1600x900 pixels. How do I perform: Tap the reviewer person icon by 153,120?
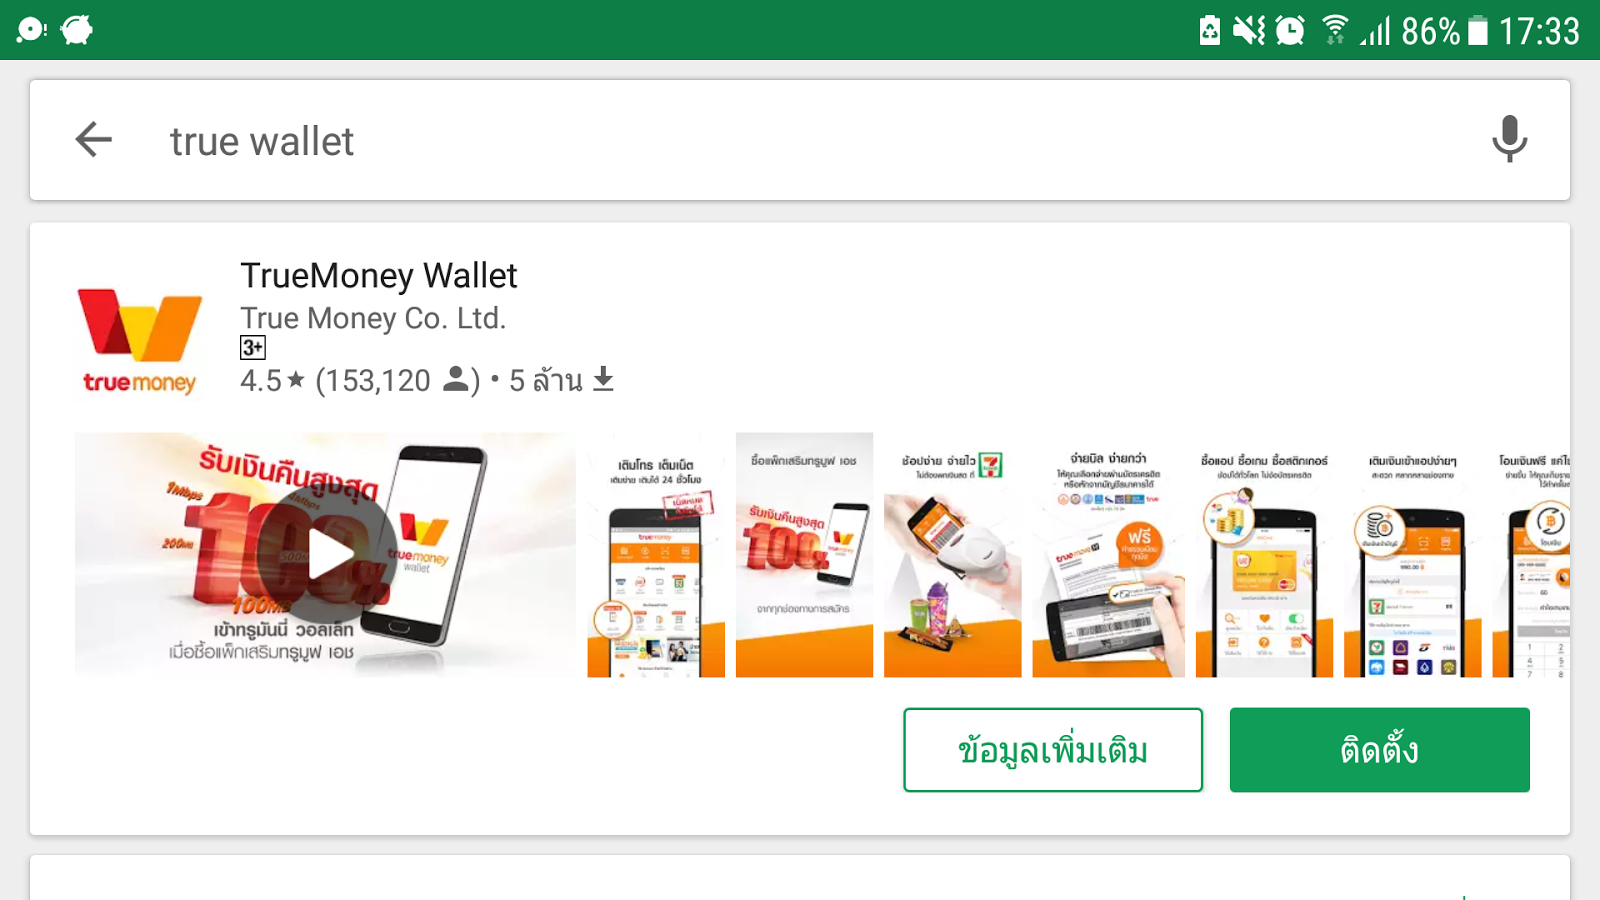tap(456, 379)
